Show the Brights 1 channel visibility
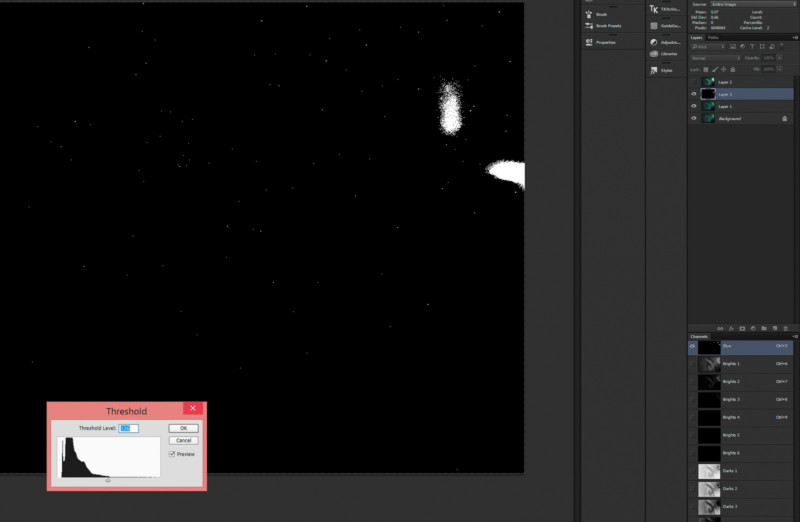This screenshot has width=800, height=522. pos(694,364)
